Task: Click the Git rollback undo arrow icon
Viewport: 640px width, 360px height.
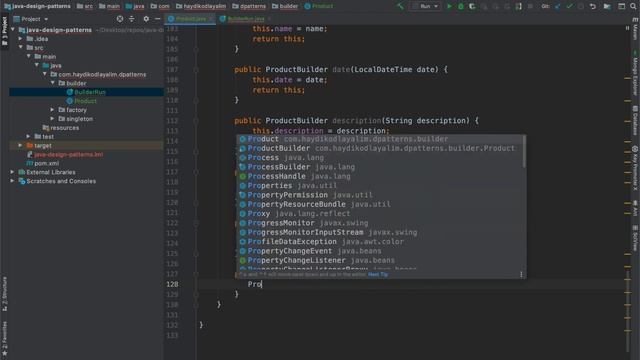Action: (593, 6)
